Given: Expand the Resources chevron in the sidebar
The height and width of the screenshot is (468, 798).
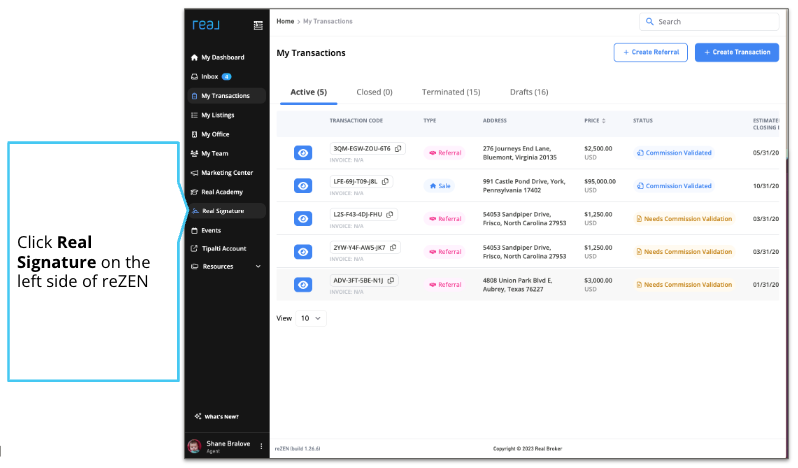Looking at the screenshot, I should [258, 267].
